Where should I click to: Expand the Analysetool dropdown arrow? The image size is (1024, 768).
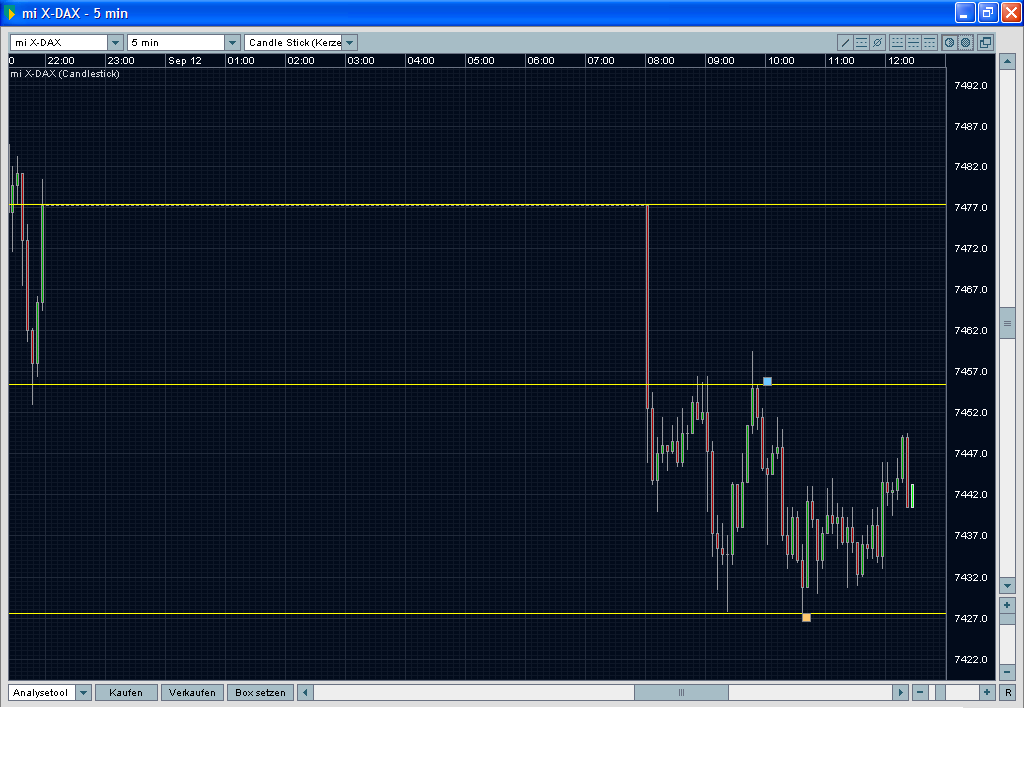[84, 693]
